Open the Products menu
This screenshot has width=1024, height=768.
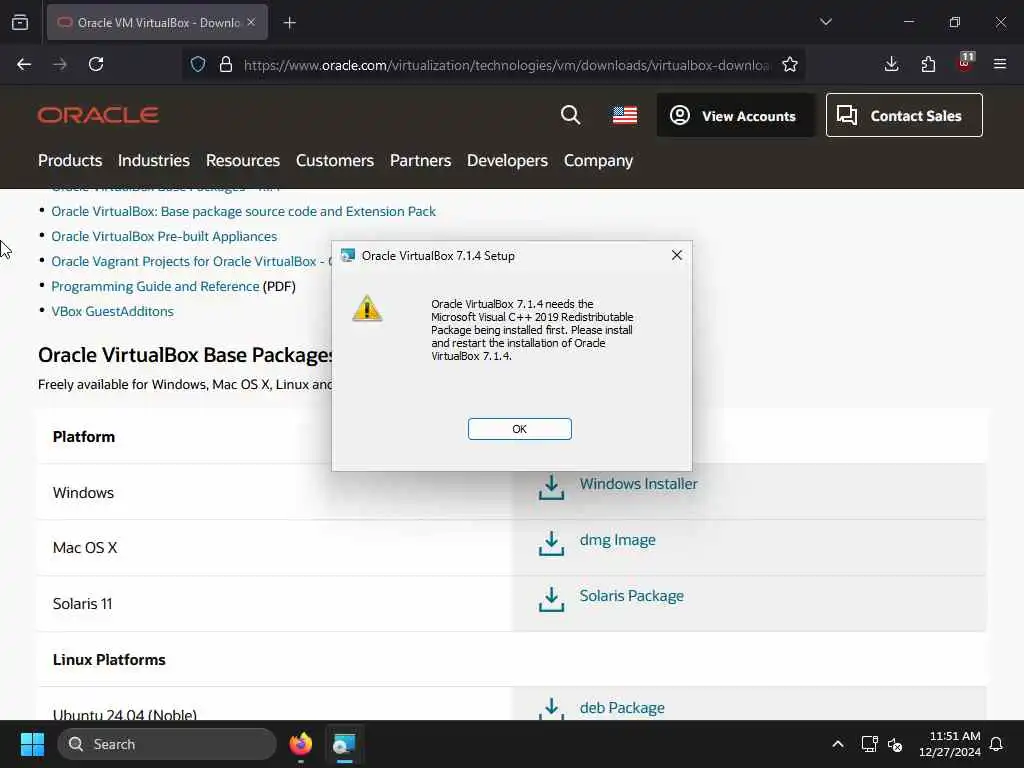point(70,161)
